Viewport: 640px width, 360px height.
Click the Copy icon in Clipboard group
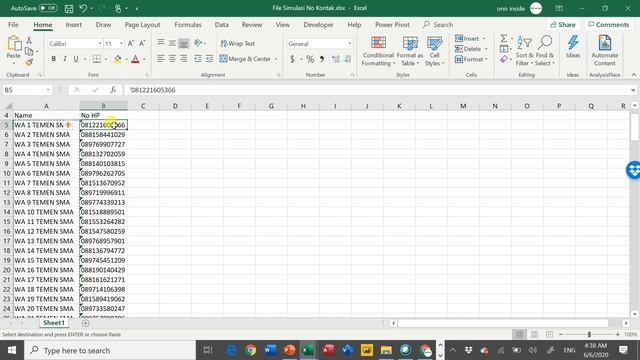(x=29, y=51)
